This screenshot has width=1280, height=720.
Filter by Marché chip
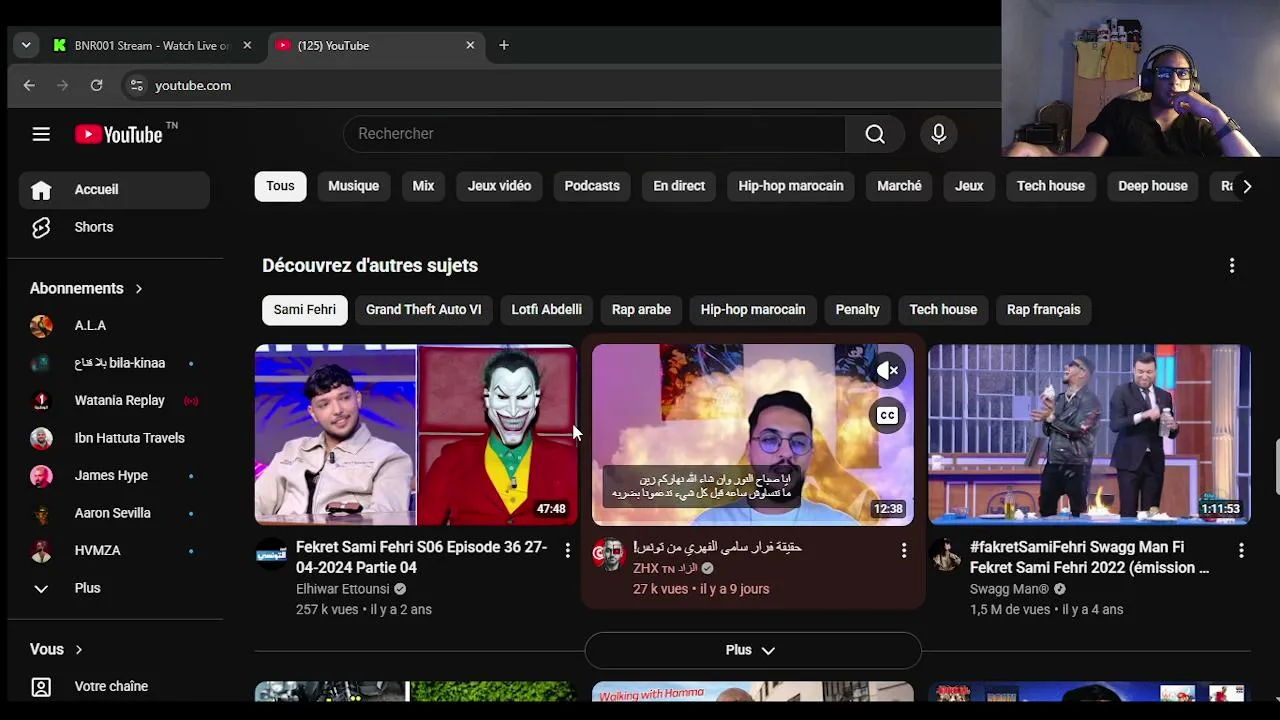tap(899, 186)
